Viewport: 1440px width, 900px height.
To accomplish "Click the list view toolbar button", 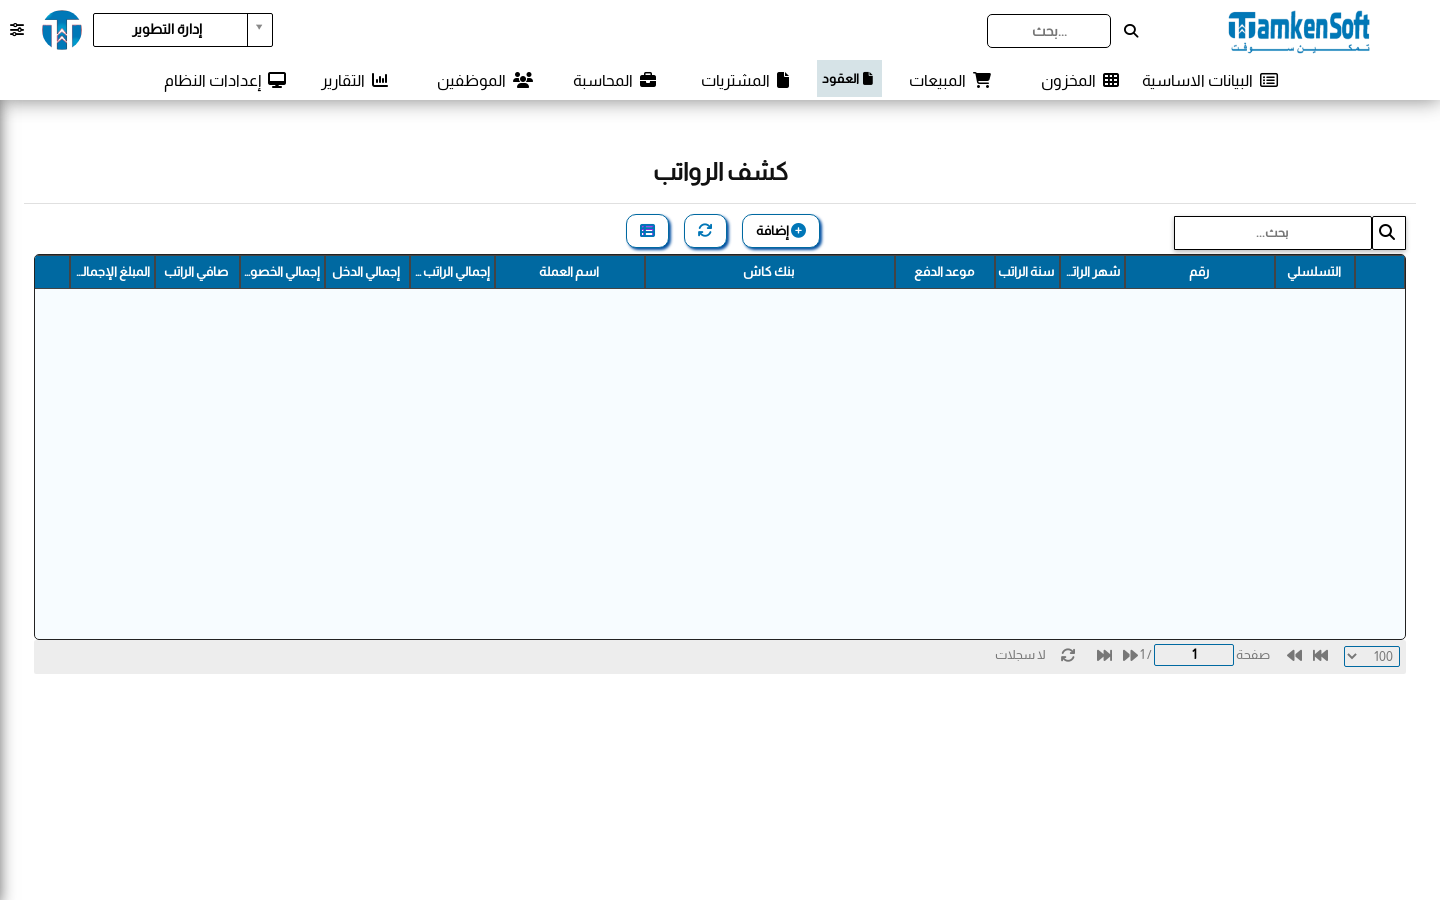I will click(x=647, y=231).
